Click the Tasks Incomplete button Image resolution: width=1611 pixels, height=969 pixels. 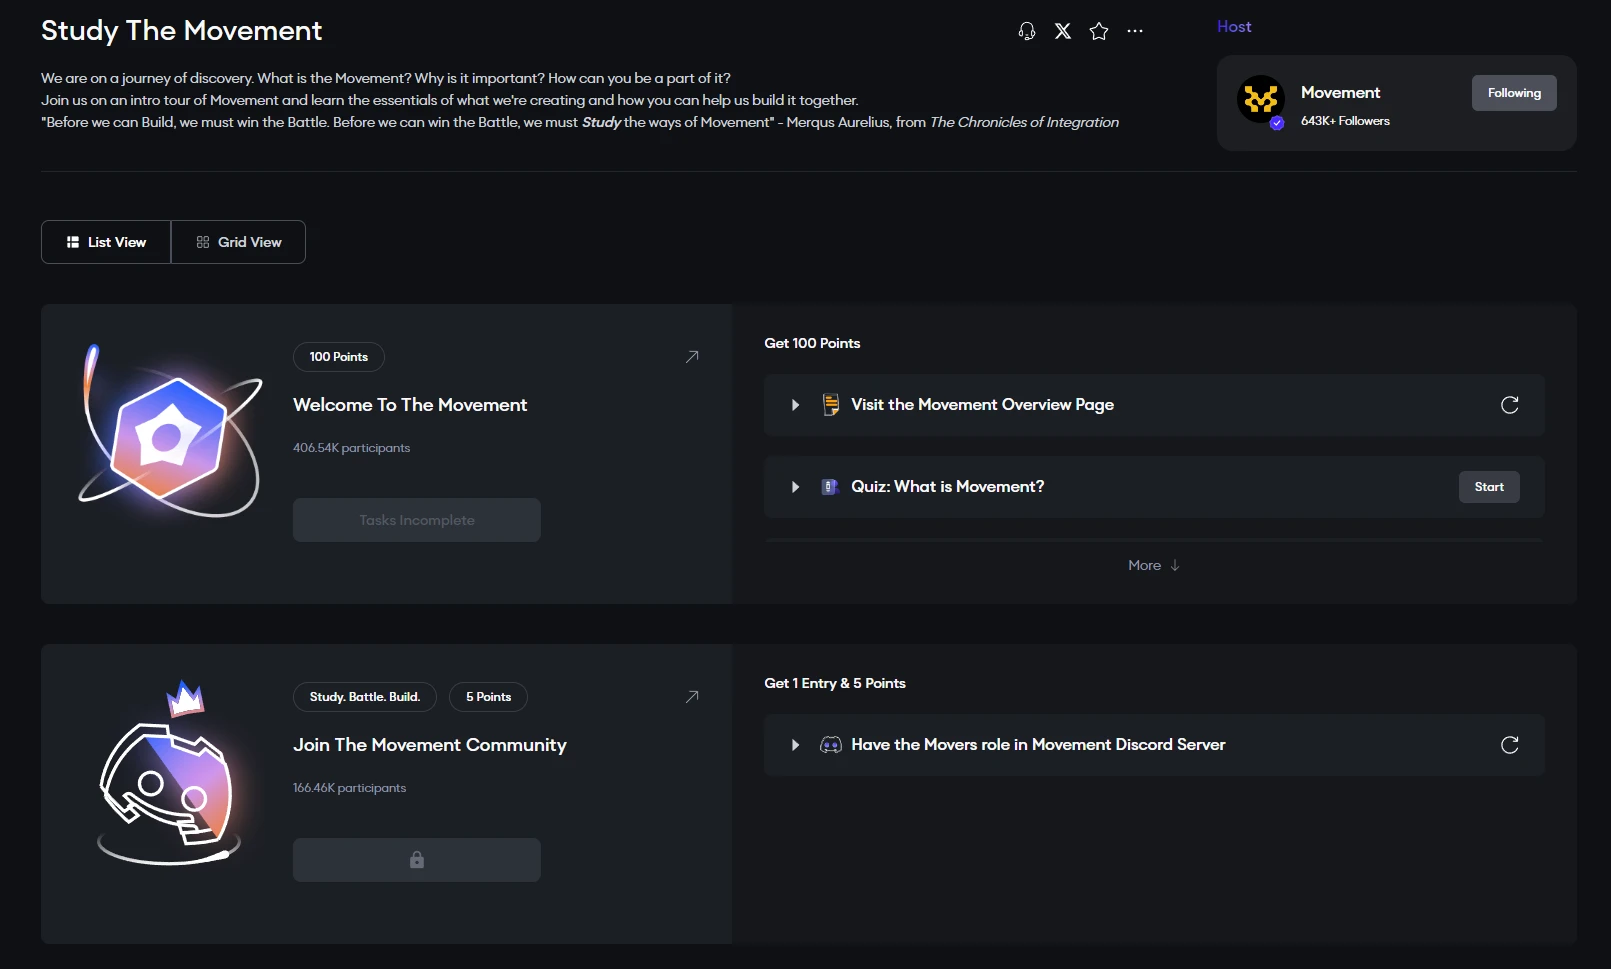[x=417, y=520]
